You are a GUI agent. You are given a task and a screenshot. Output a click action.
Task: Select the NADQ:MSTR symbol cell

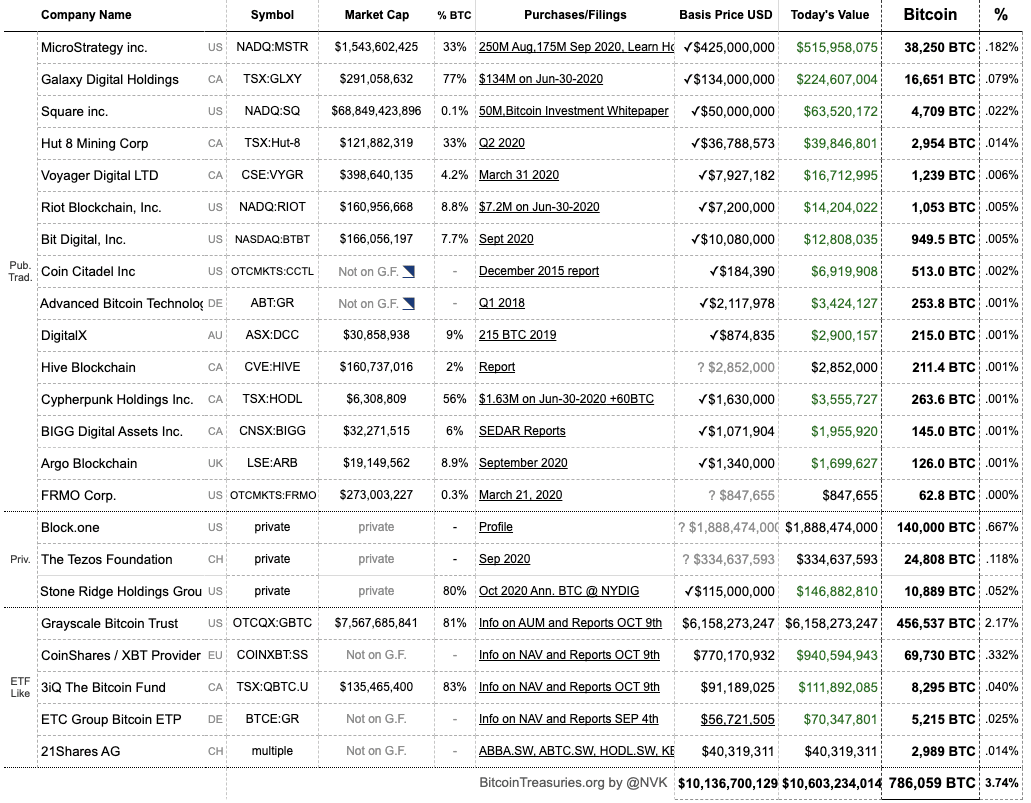click(272, 47)
